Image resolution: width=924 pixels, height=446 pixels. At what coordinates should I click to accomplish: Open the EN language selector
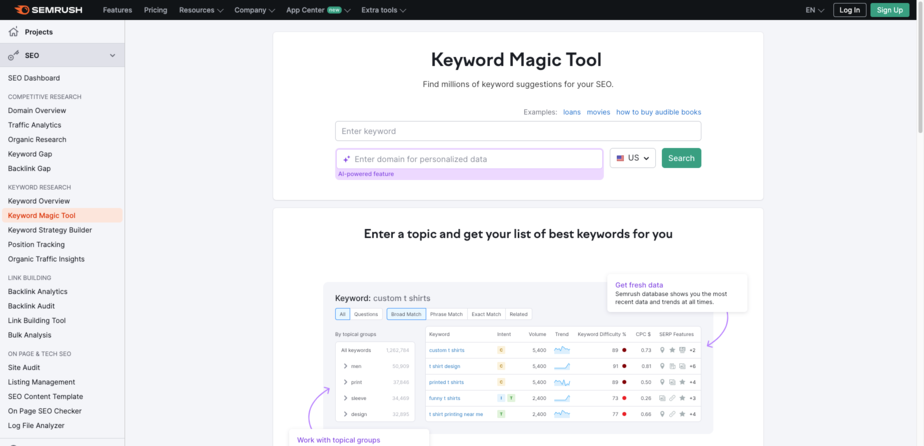click(x=814, y=10)
